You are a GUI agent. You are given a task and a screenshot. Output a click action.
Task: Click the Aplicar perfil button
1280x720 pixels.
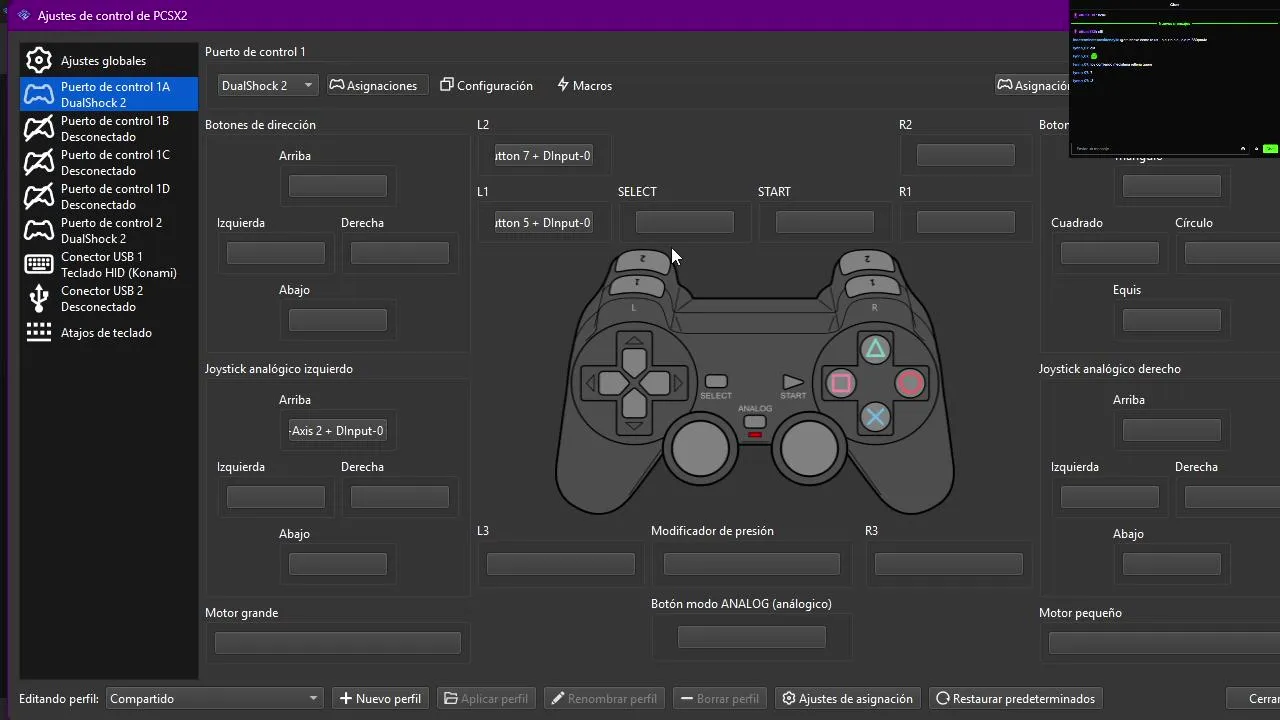(x=486, y=699)
